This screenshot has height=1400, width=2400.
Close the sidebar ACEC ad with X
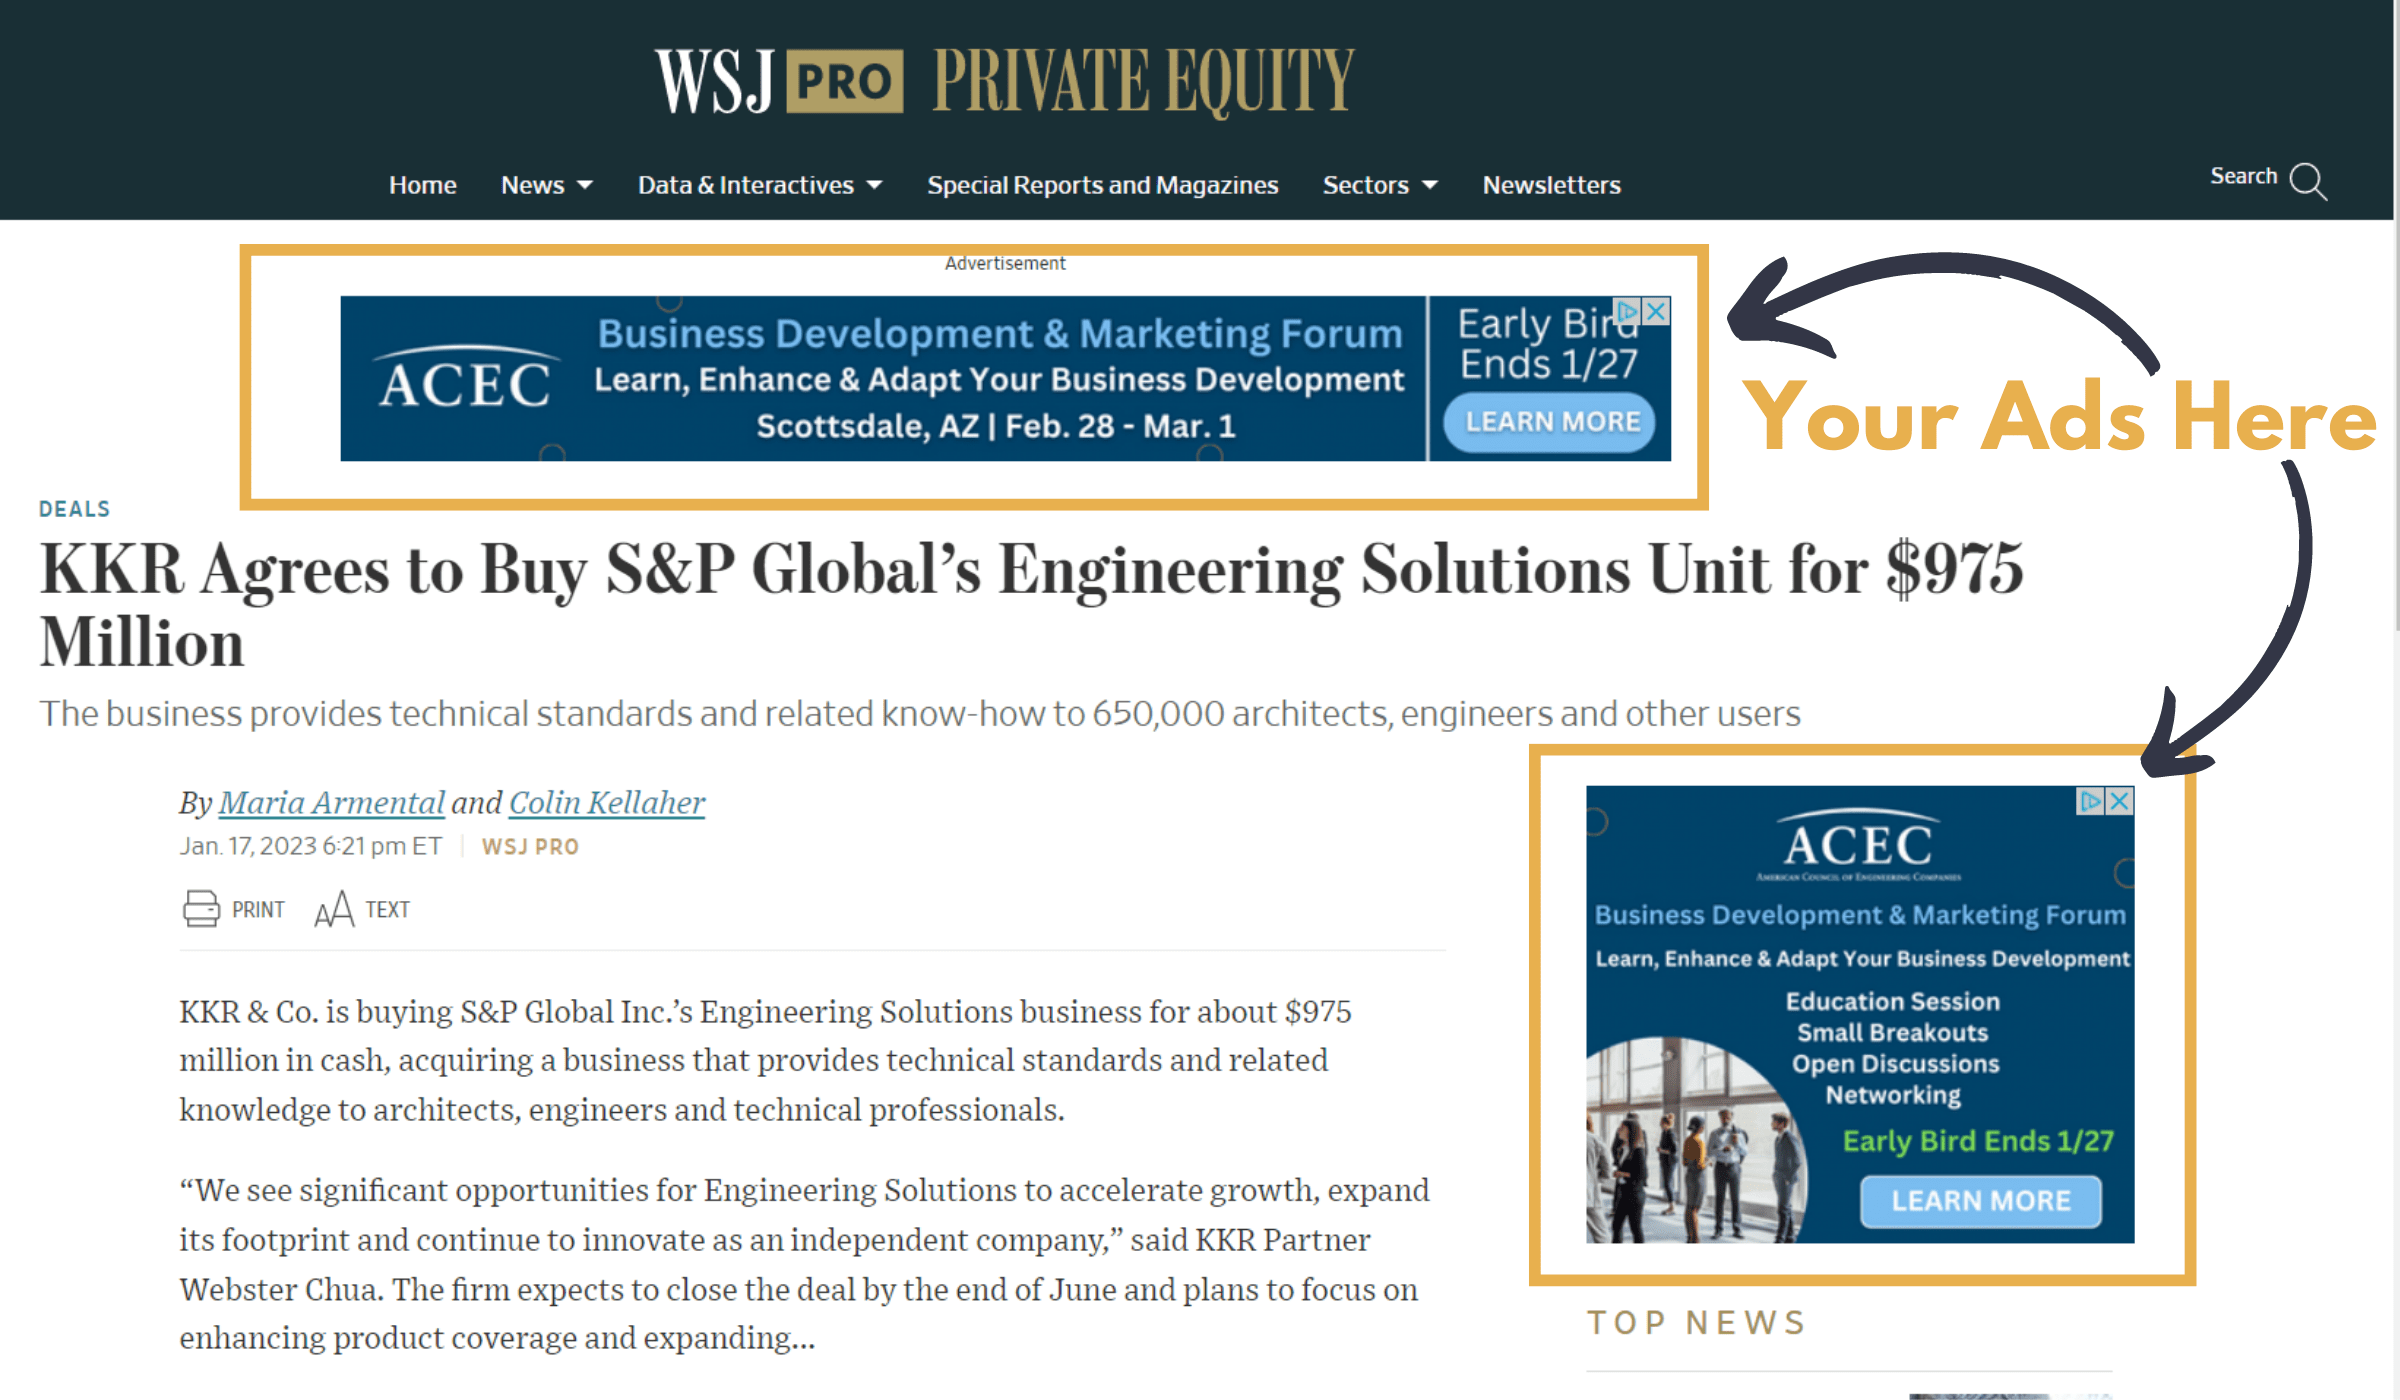2120,801
